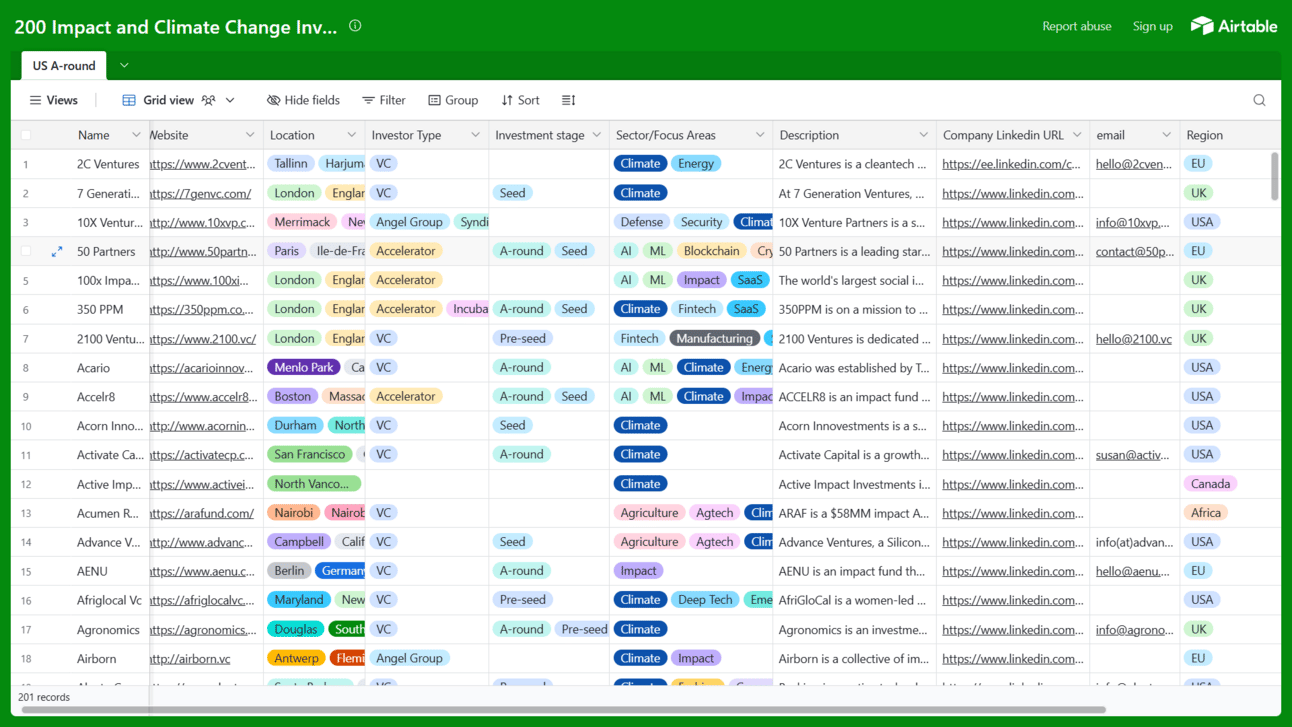The width and height of the screenshot is (1292, 727).
Task: Tick the select-all checkbox in header
Action: tap(26, 135)
